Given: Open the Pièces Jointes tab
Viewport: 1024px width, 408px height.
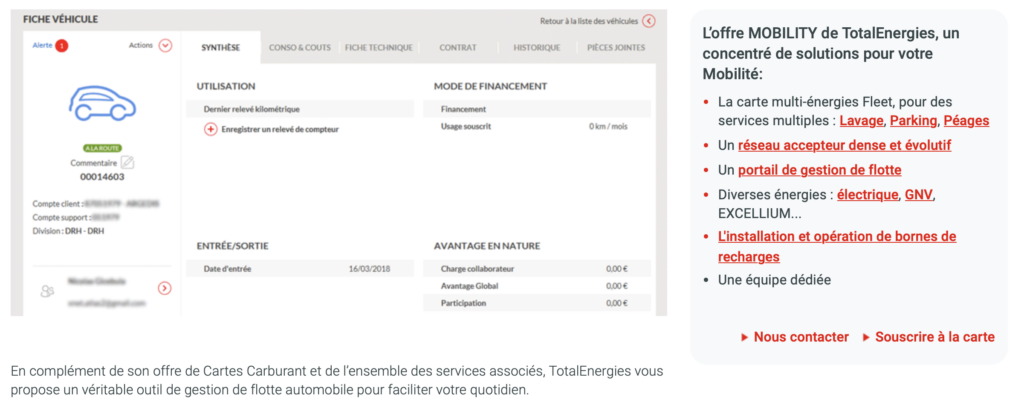Looking at the screenshot, I should 615,47.
